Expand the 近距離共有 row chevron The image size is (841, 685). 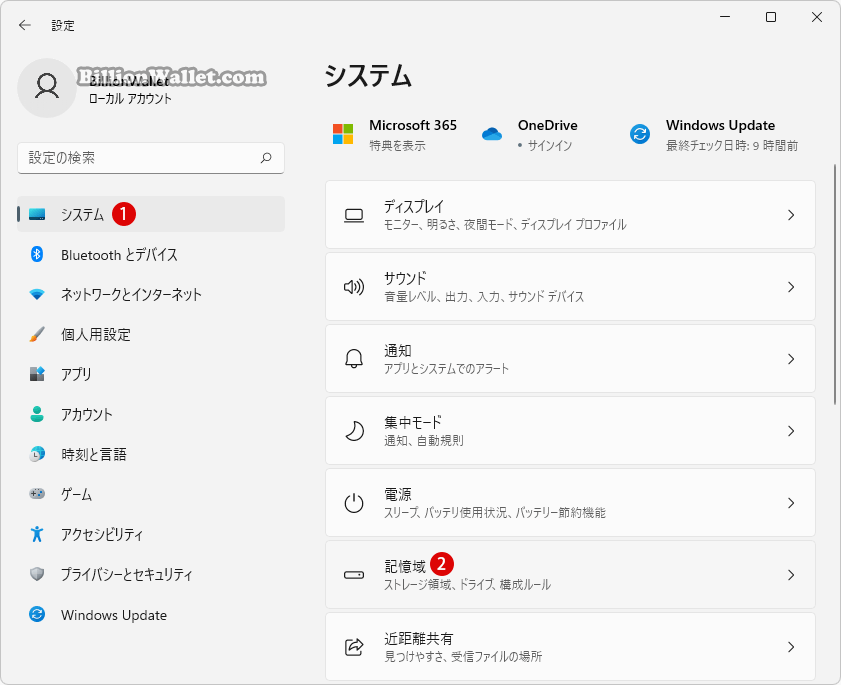point(791,647)
